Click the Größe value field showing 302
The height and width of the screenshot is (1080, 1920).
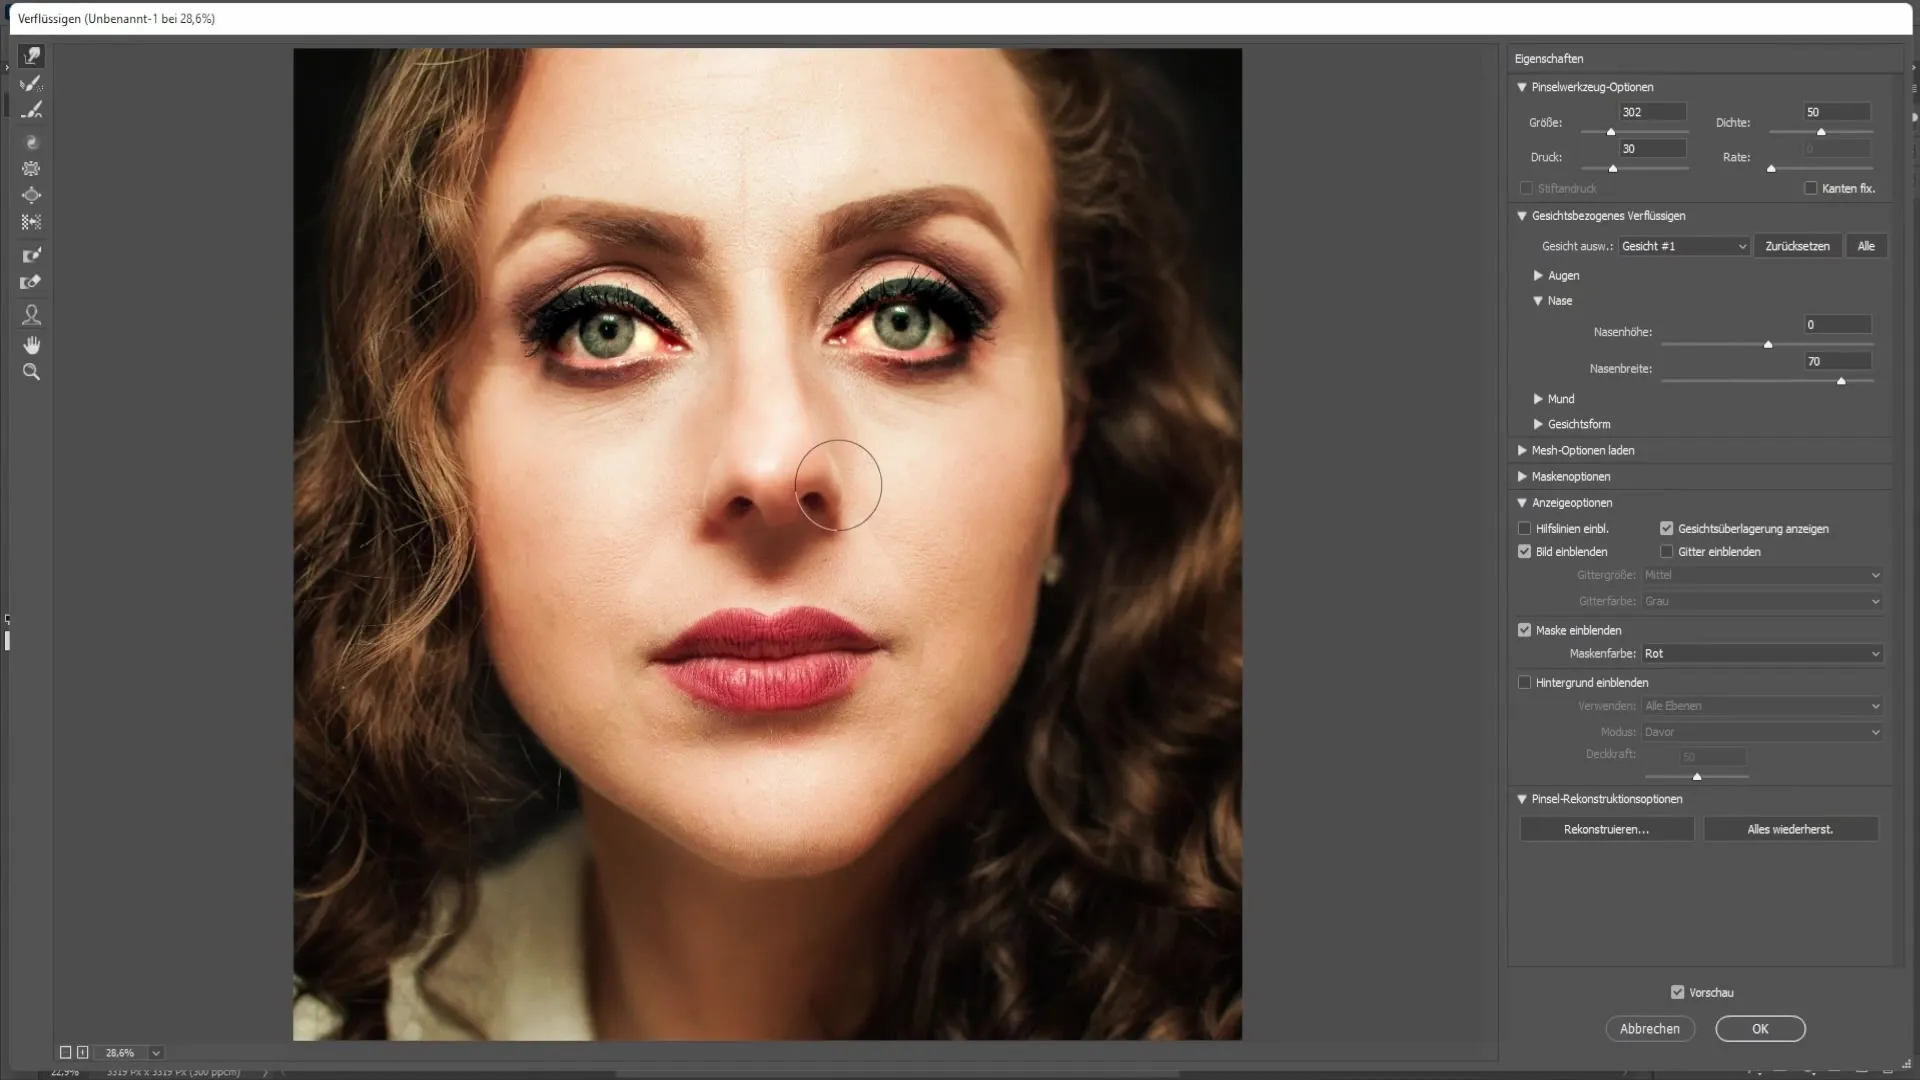(x=1653, y=112)
